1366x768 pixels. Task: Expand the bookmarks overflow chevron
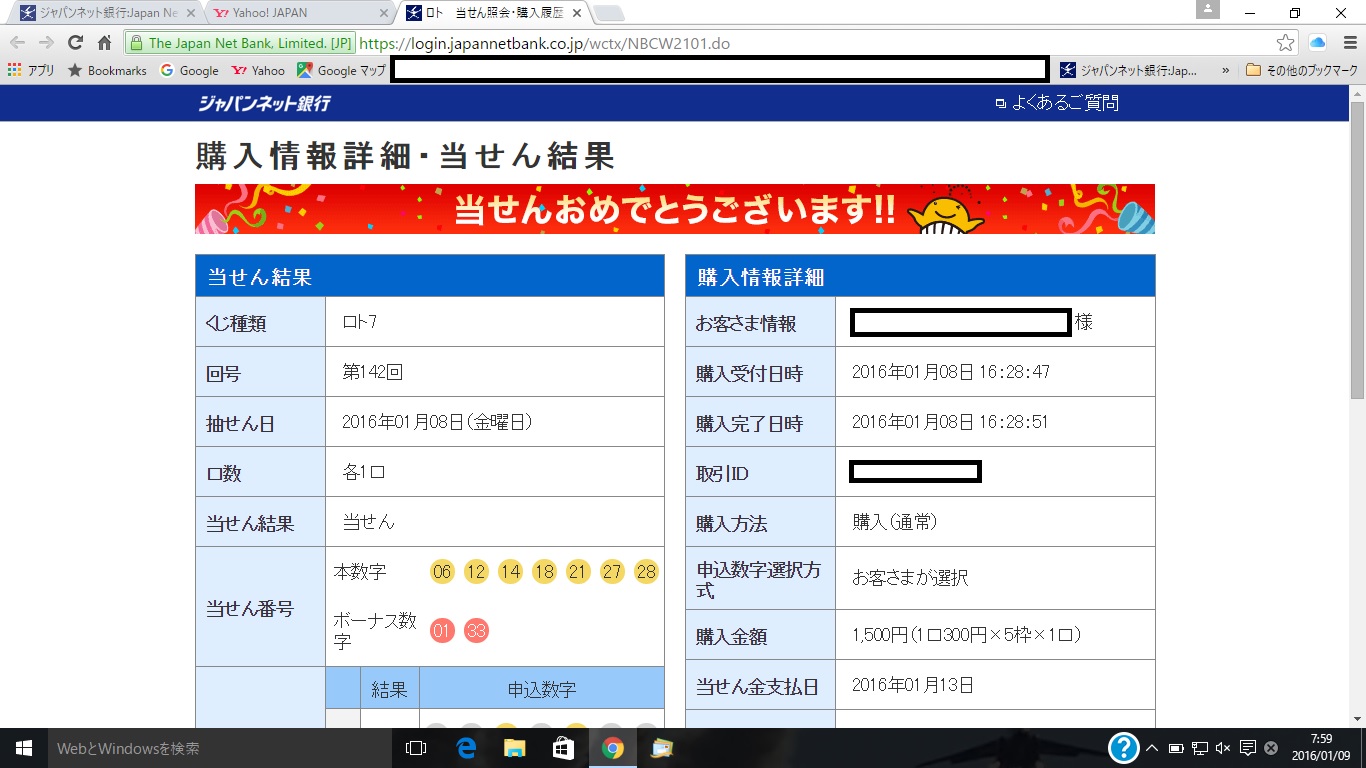pos(1225,70)
